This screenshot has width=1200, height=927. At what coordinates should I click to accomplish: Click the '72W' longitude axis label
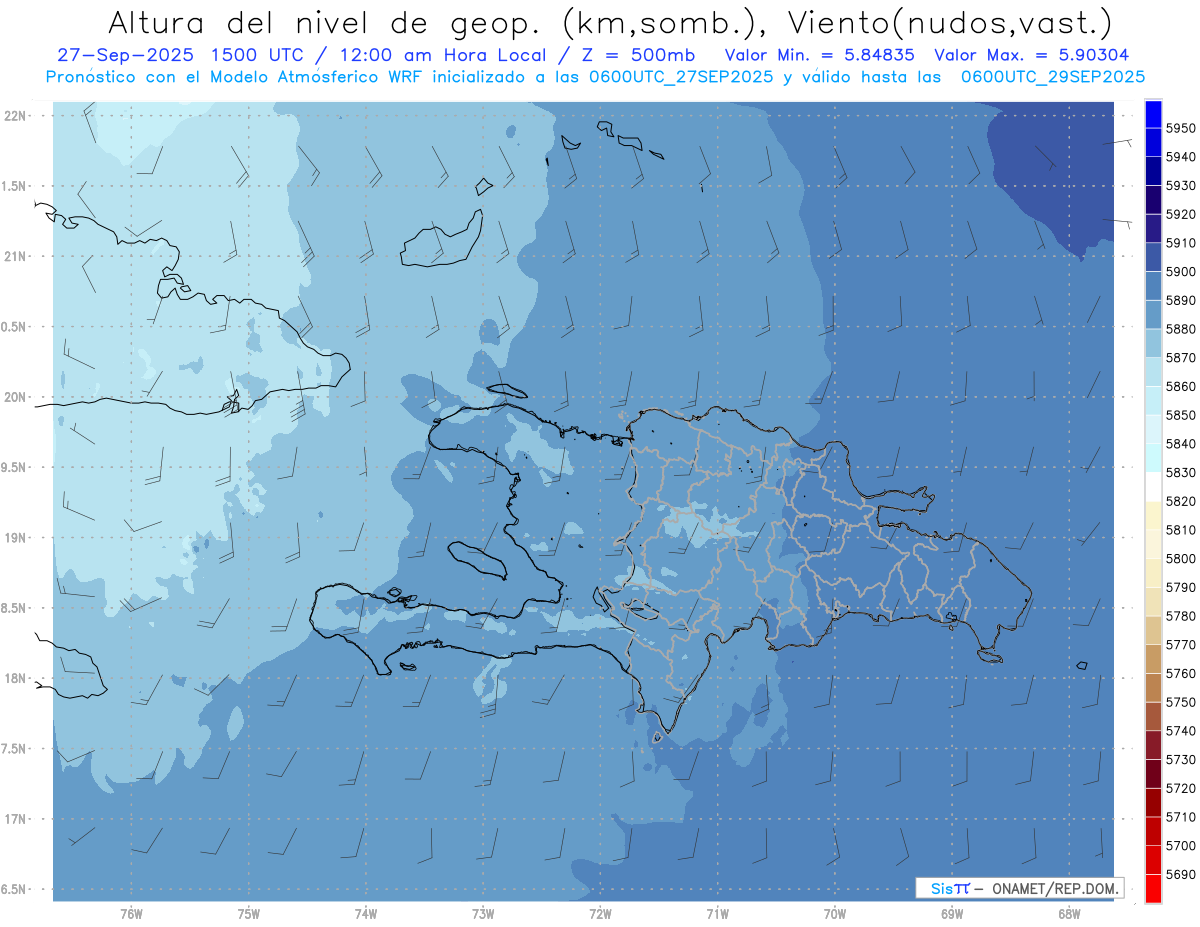[600, 913]
